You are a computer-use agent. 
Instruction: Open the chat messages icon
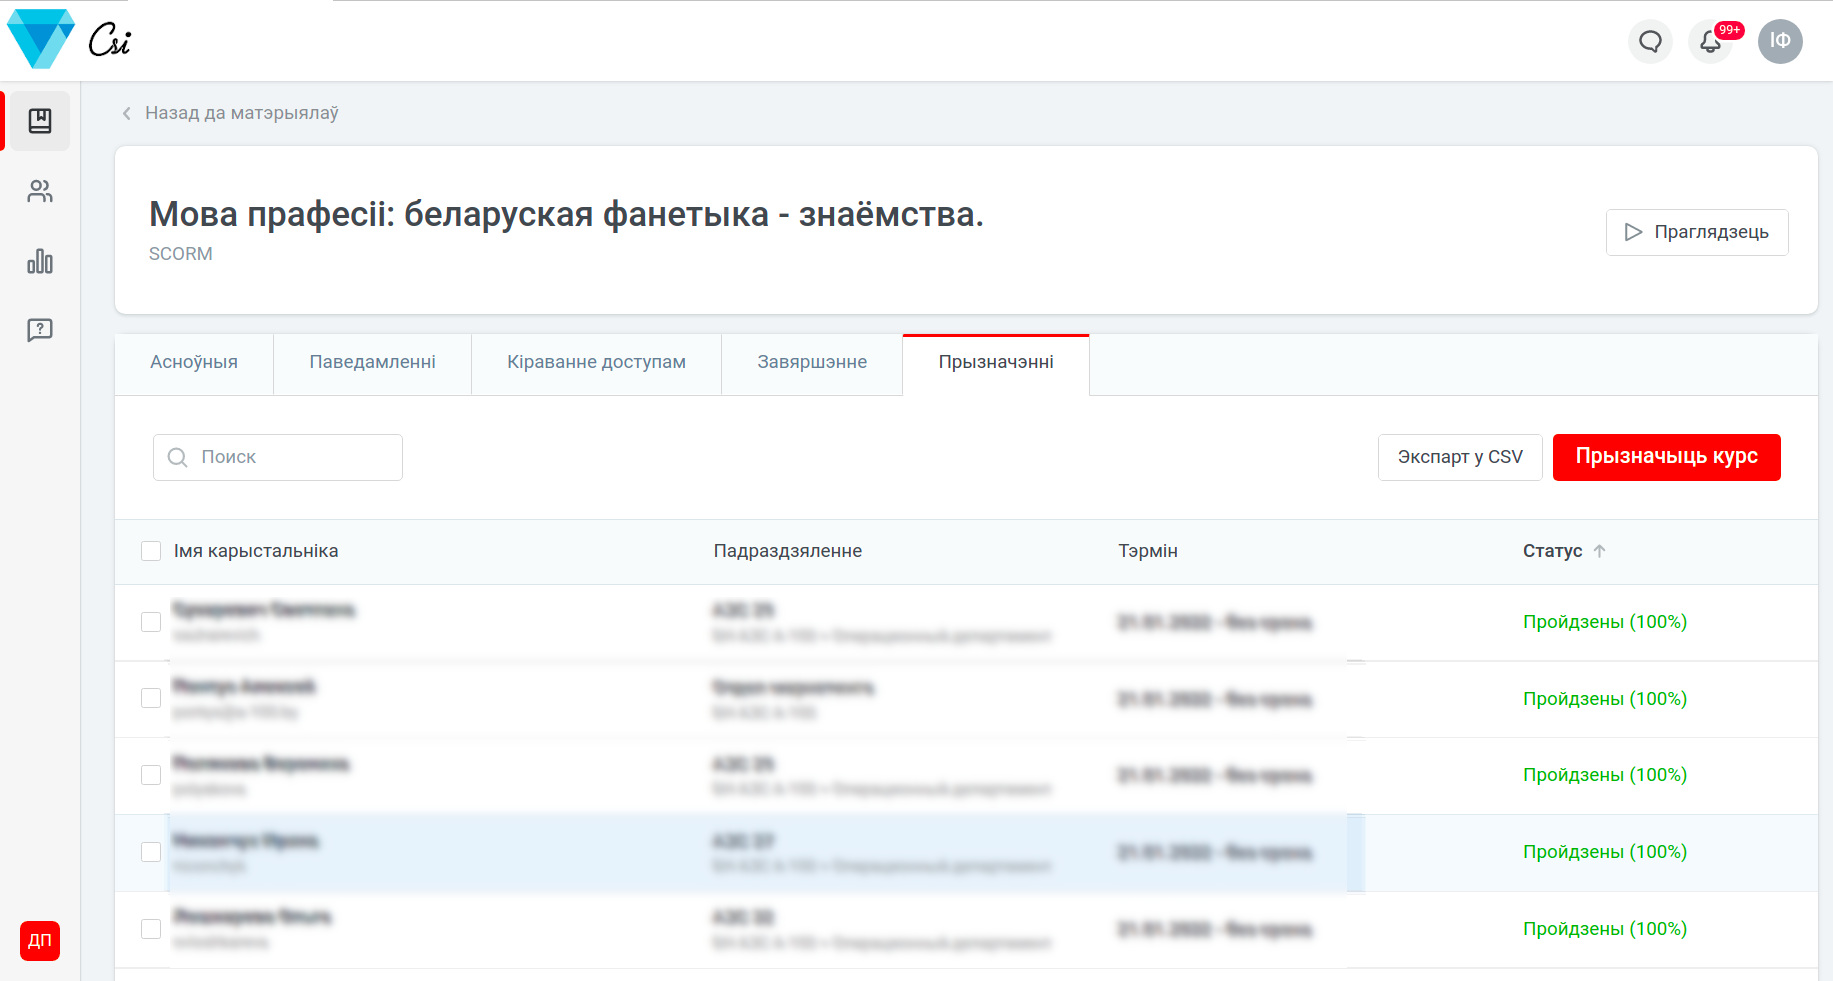[1650, 42]
